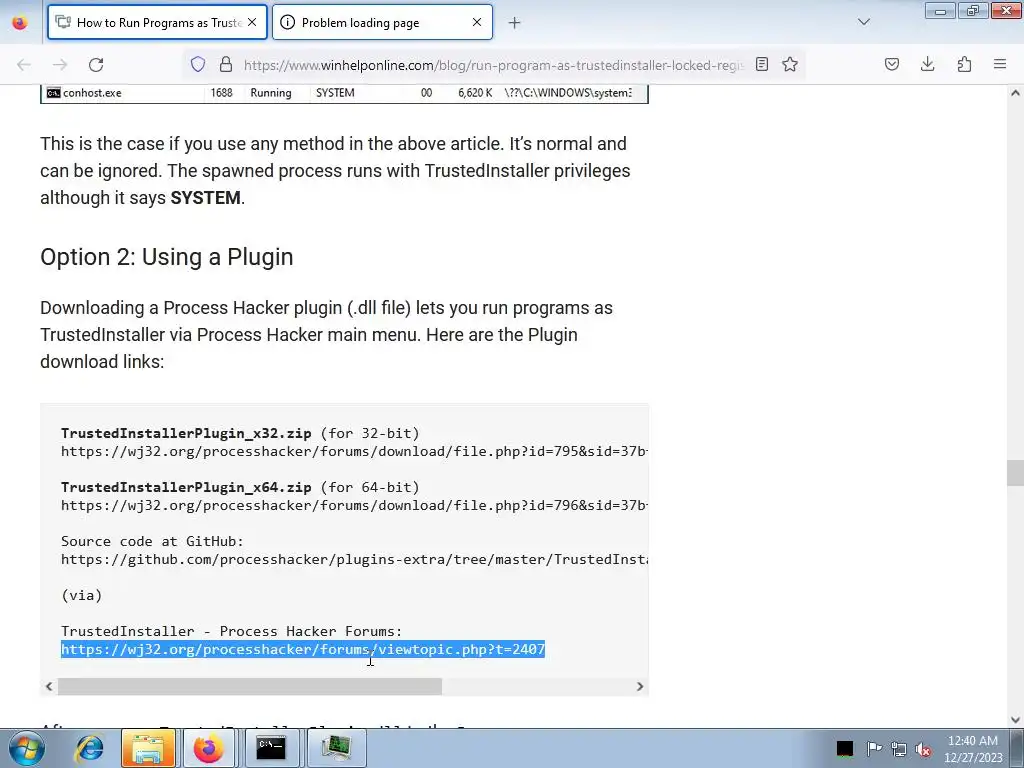
Task: Open the Extensions puzzle icon
Action: click(x=964, y=64)
